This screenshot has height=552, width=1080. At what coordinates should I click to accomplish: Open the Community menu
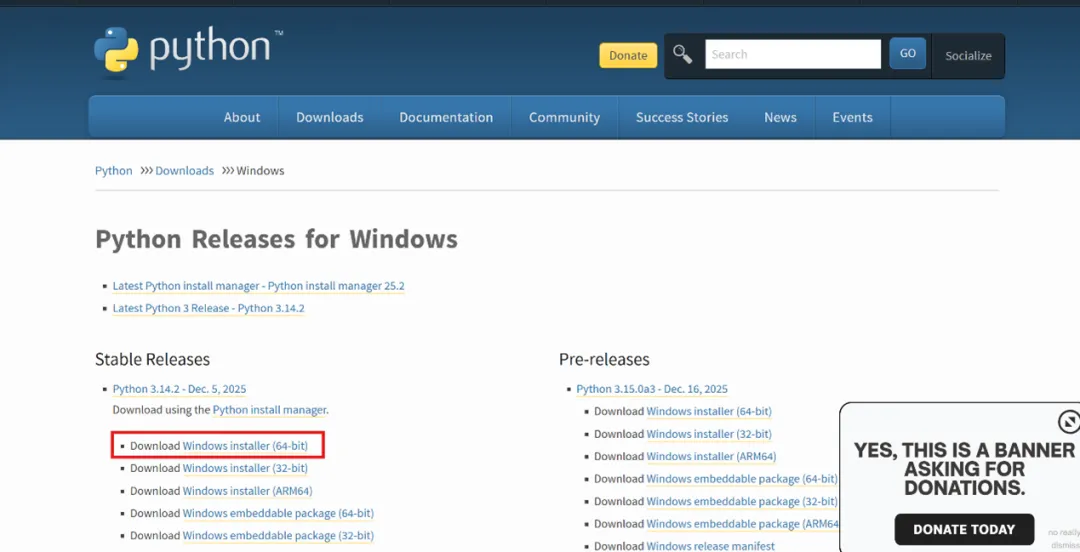click(564, 117)
